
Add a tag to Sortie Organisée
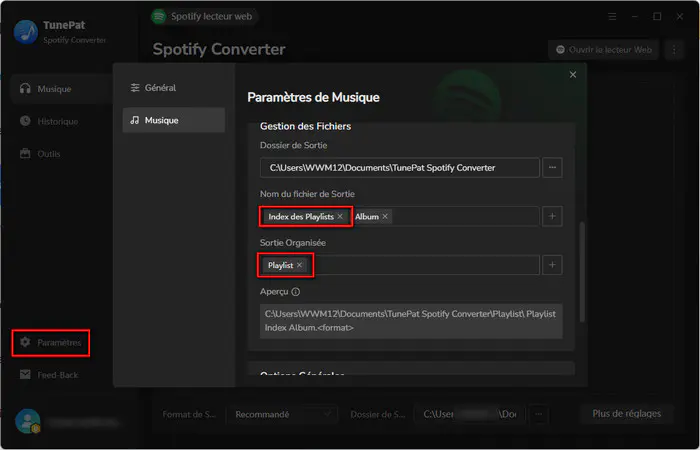[x=552, y=265]
